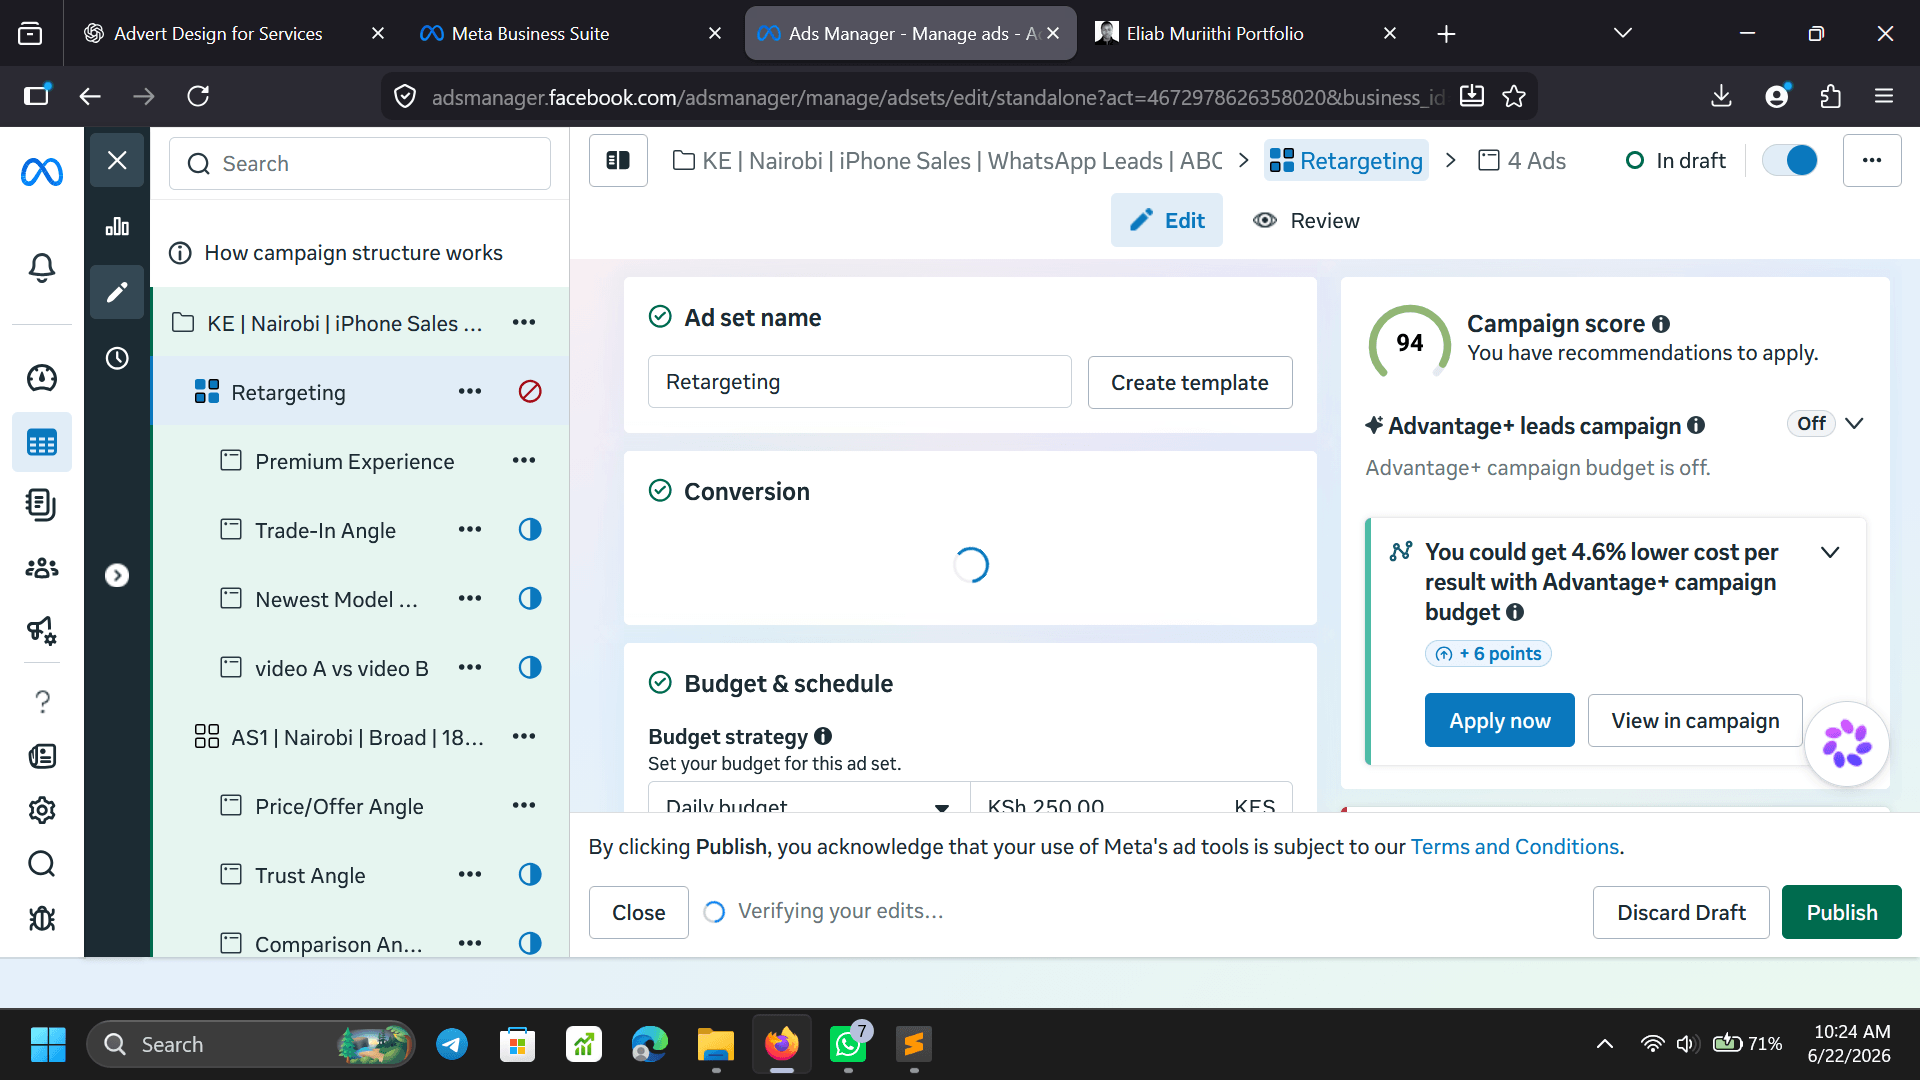The image size is (1920, 1080).
Task: Open the pencil edit icon in sidebar
Action: pyautogui.click(x=117, y=292)
